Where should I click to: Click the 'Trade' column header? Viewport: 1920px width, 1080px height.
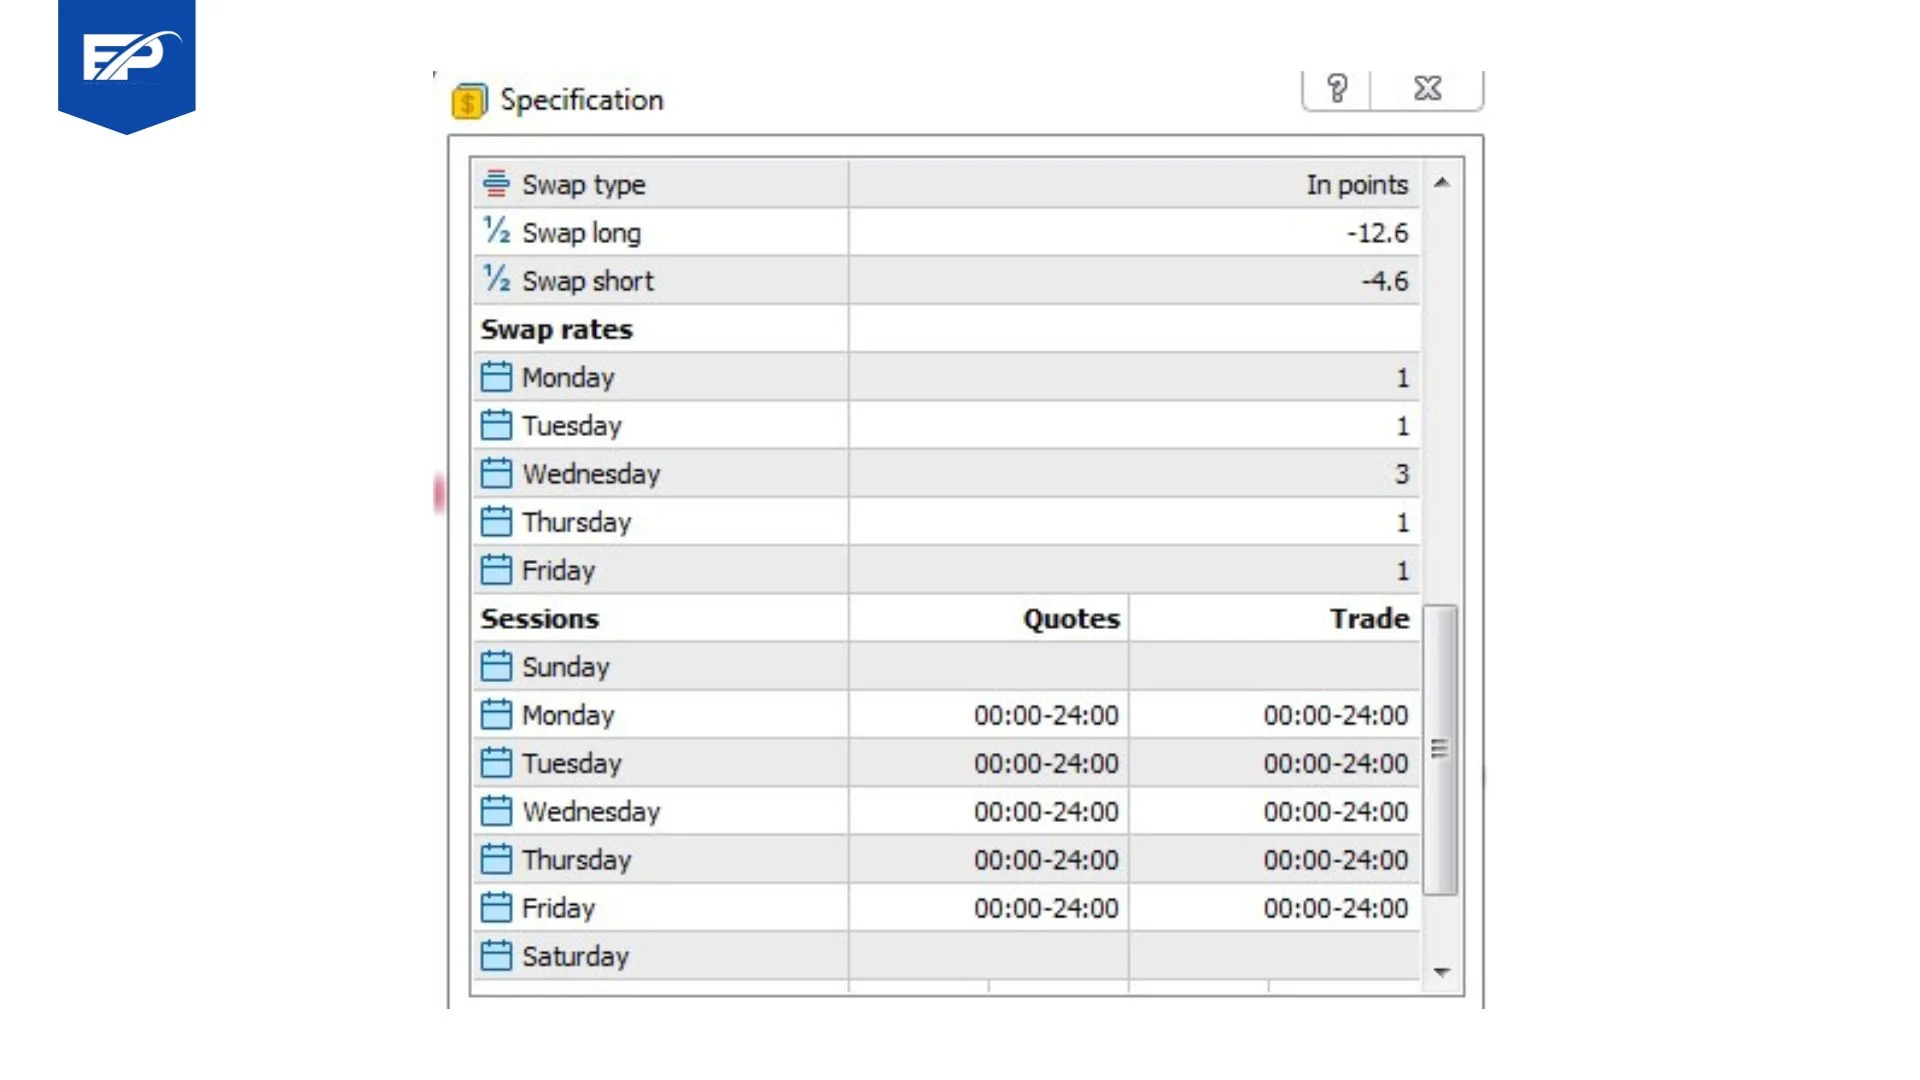(x=1369, y=618)
